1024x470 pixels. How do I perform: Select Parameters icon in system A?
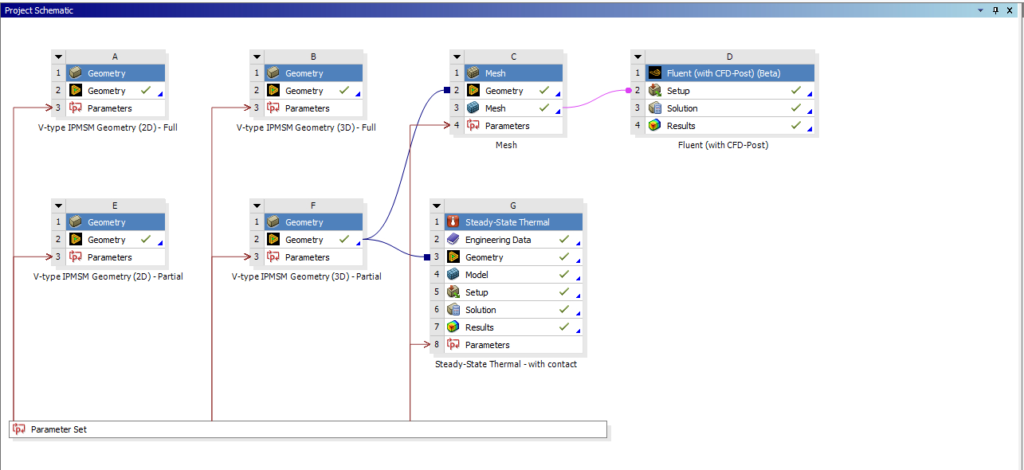coord(76,108)
